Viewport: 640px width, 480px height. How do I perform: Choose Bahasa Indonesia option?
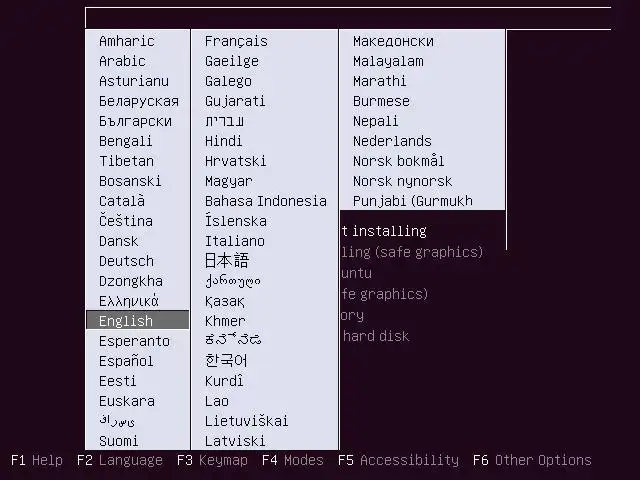point(266,201)
